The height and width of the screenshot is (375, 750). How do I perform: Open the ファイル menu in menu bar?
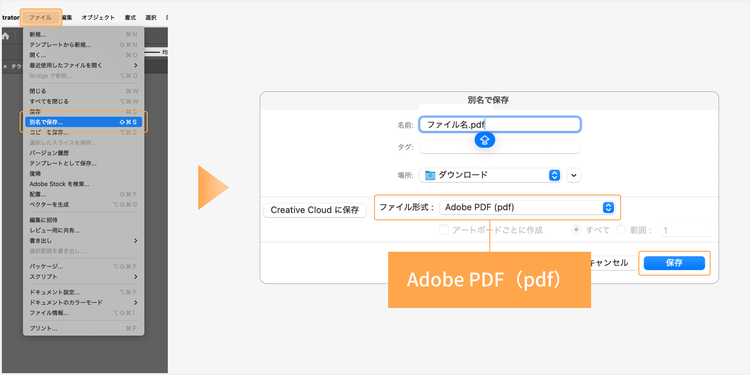(x=40, y=18)
